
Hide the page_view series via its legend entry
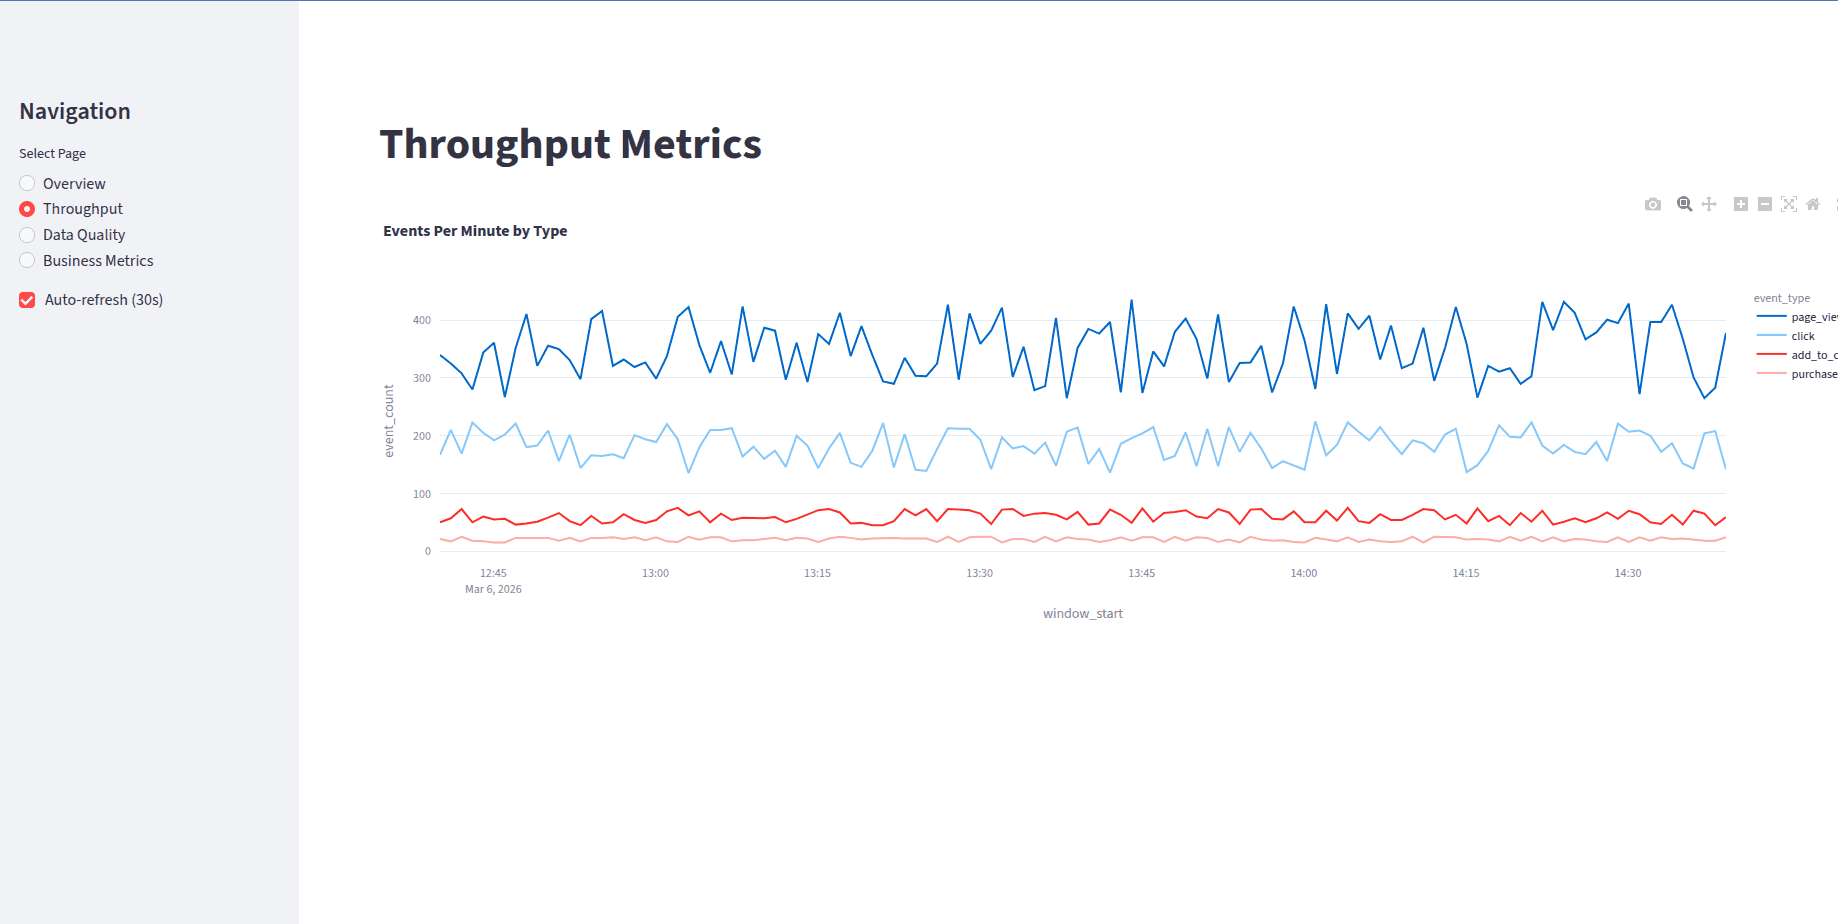[x=1805, y=316]
